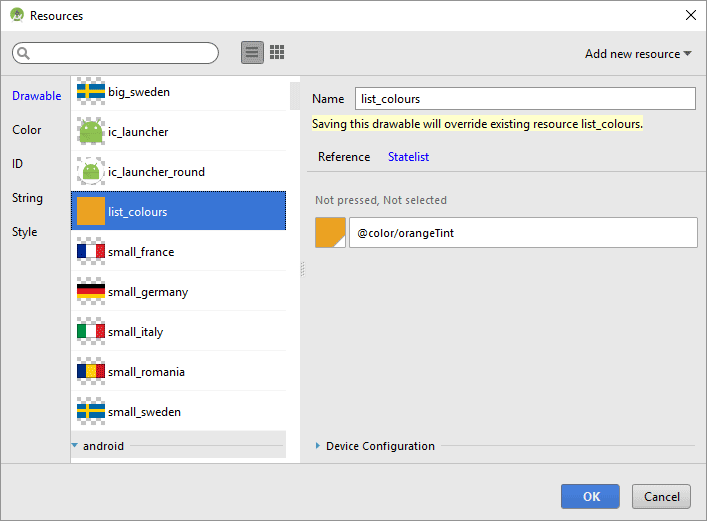The height and width of the screenshot is (521, 707).
Task: Click the big_sweden flag thumbnail
Action: pos(91,92)
